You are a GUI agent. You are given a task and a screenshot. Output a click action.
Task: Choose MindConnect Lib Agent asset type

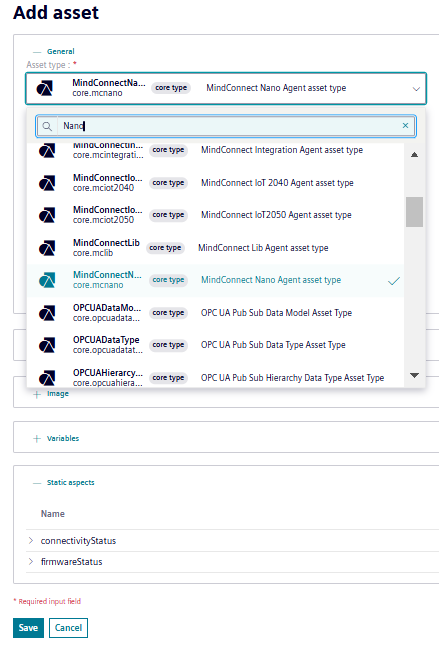point(215,248)
